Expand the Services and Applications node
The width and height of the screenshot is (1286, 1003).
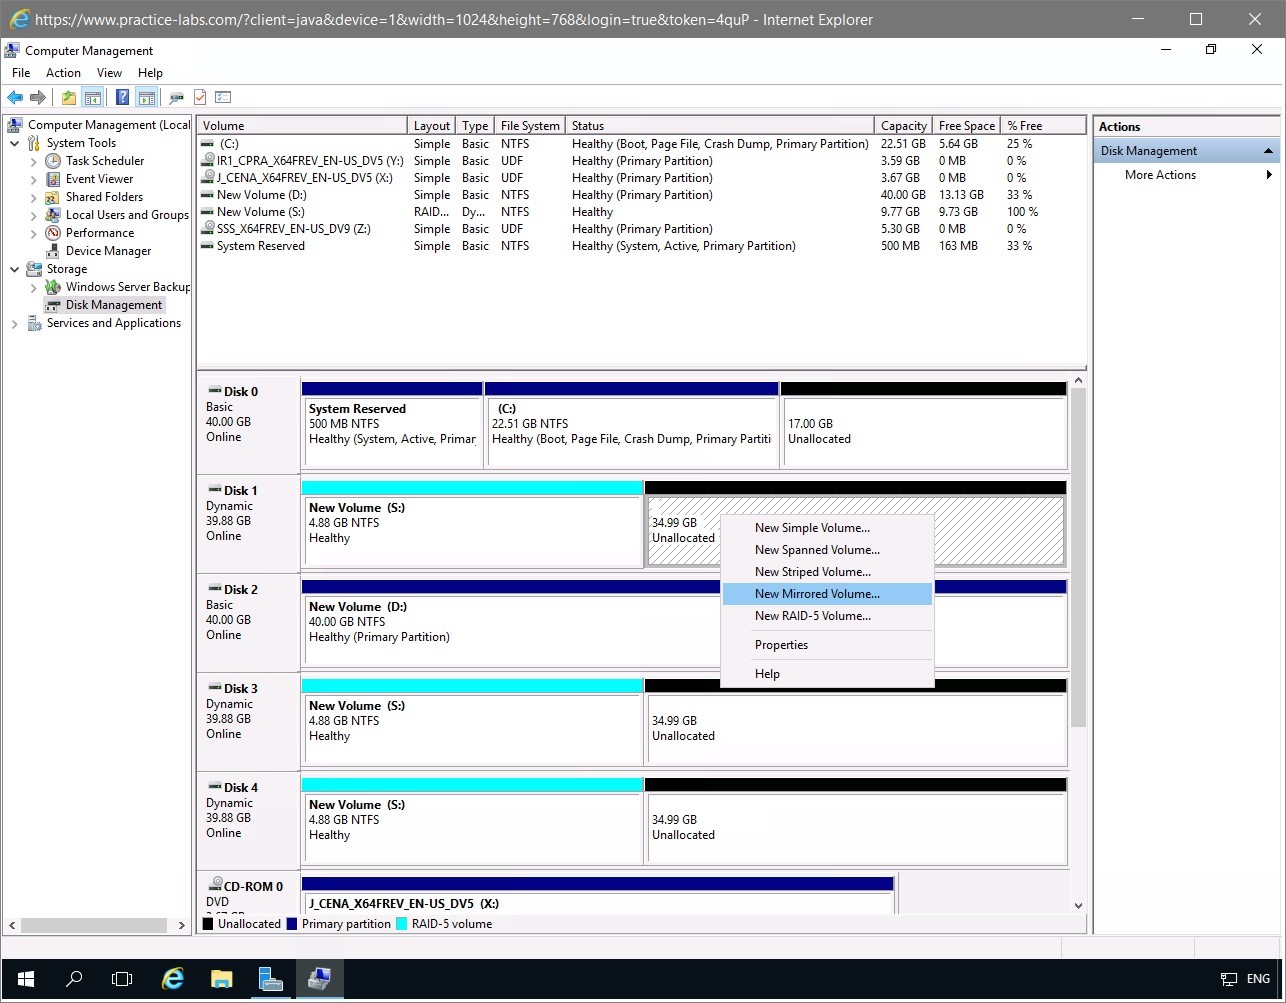pyautogui.click(x=15, y=323)
